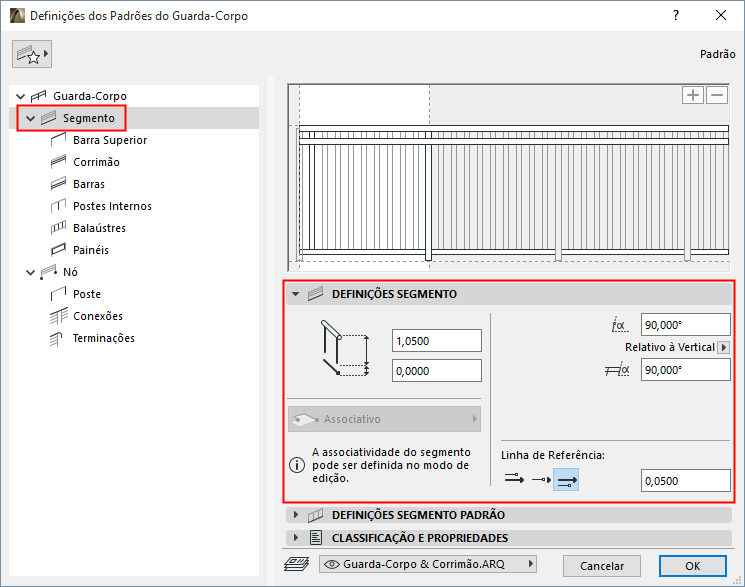This screenshot has width=745, height=587.
Task: Confirm with the OK button
Action: (693, 566)
